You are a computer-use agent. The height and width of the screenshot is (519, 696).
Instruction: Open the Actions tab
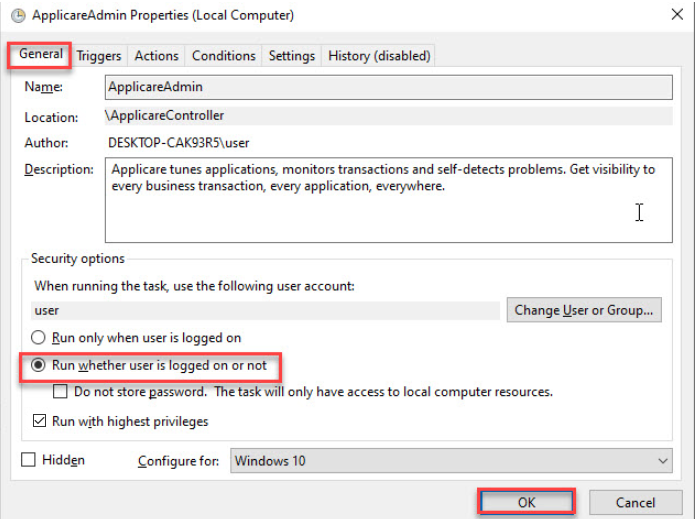[x=156, y=56]
